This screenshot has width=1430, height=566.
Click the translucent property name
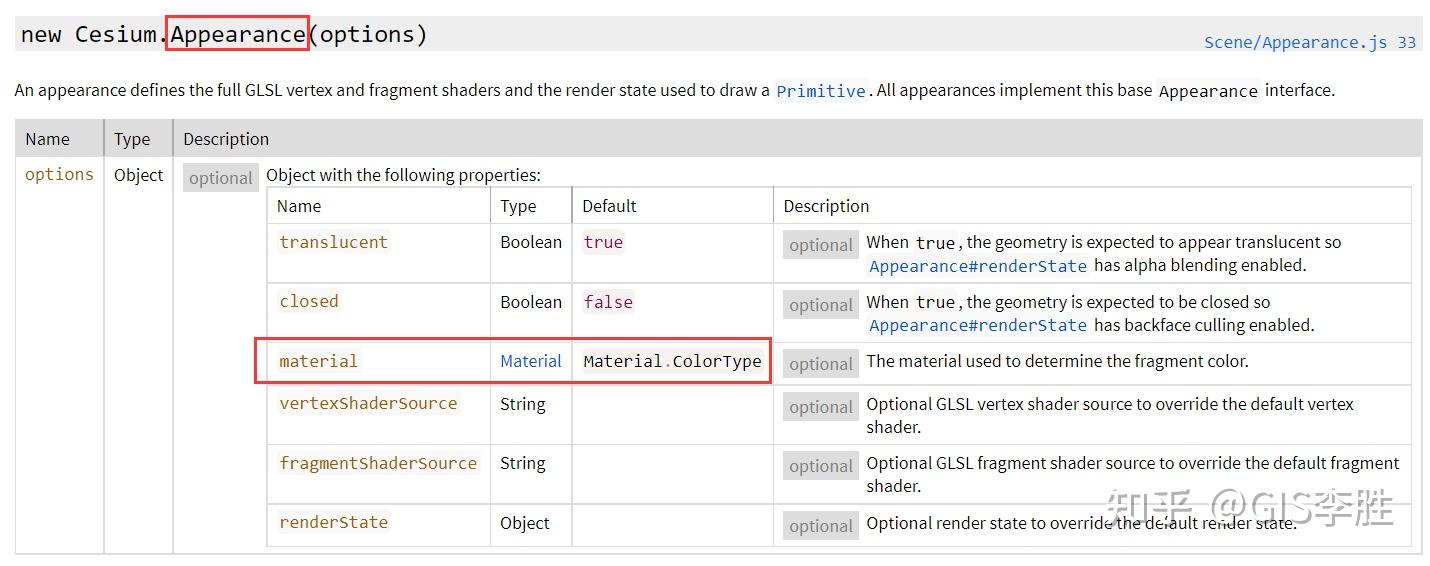click(333, 242)
